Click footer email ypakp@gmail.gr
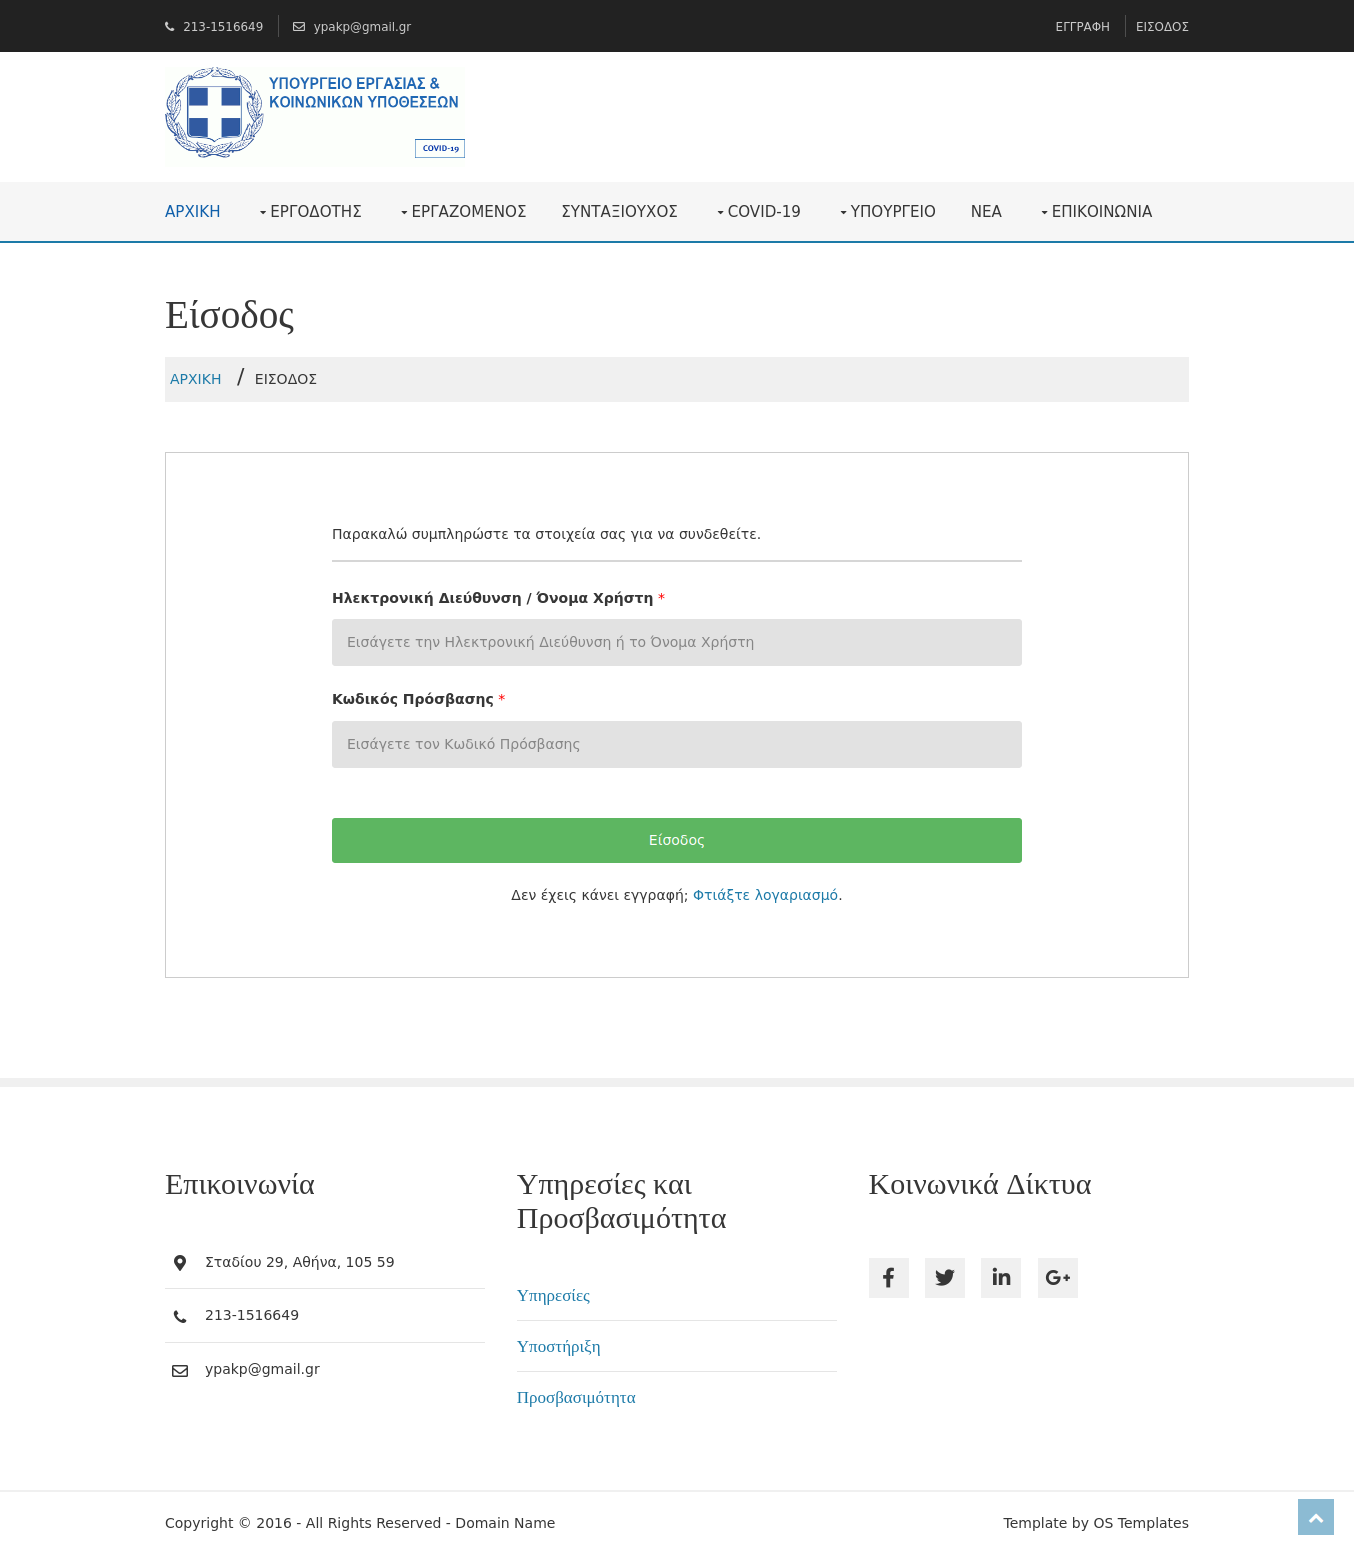This screenshot has width=1354, height=1554. pos(262,1369)
